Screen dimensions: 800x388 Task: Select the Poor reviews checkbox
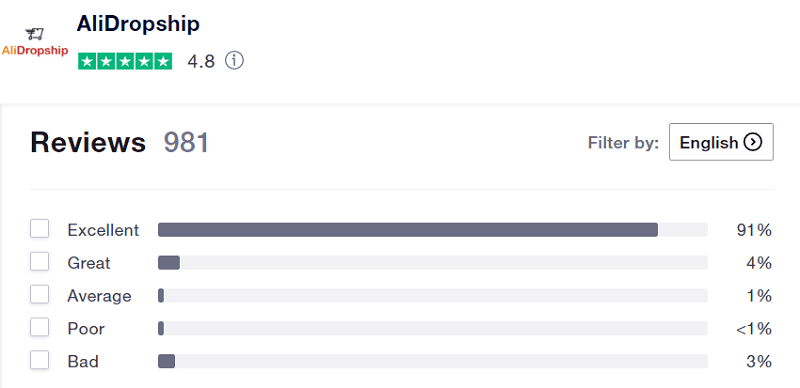pyautogui.click(x=39, y=327)
